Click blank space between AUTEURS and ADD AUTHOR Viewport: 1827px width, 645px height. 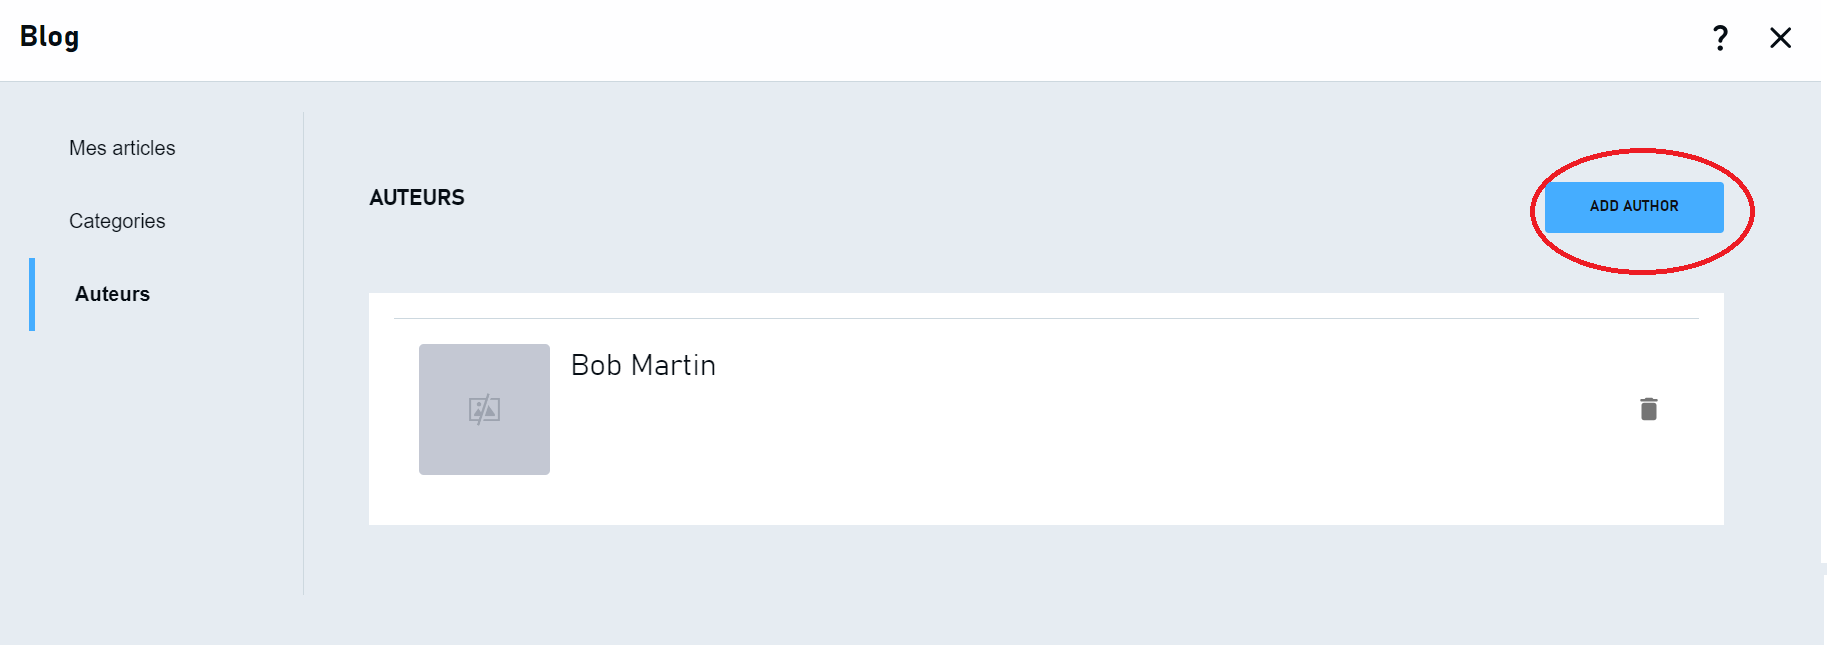pos(1000,200)
